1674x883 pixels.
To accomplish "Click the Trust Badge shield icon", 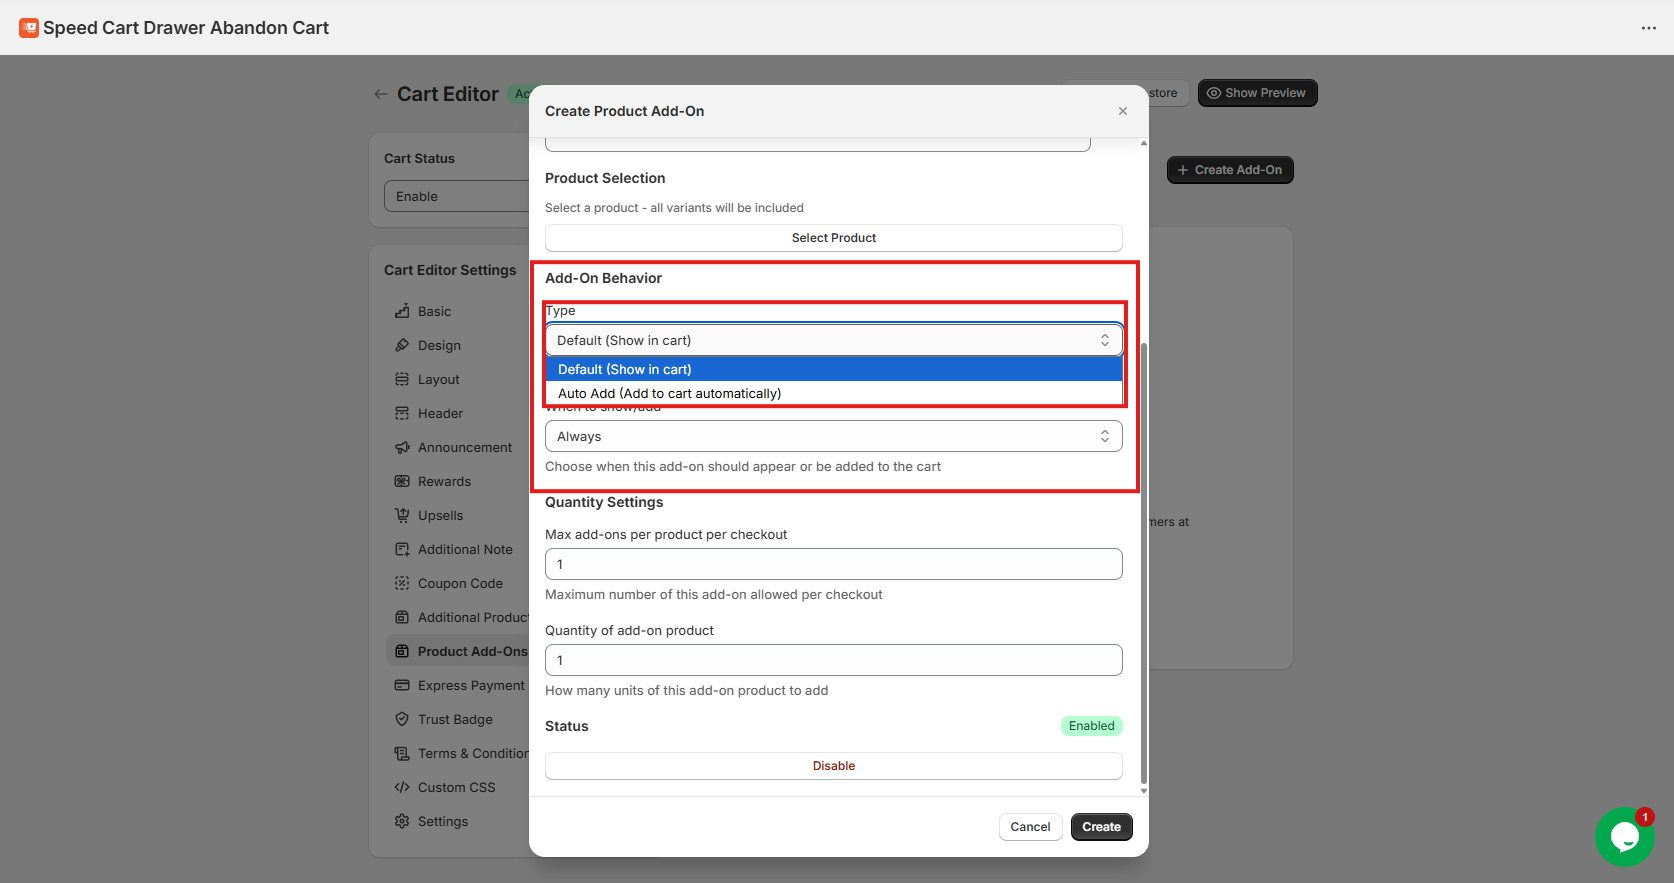I will point(402,719).
